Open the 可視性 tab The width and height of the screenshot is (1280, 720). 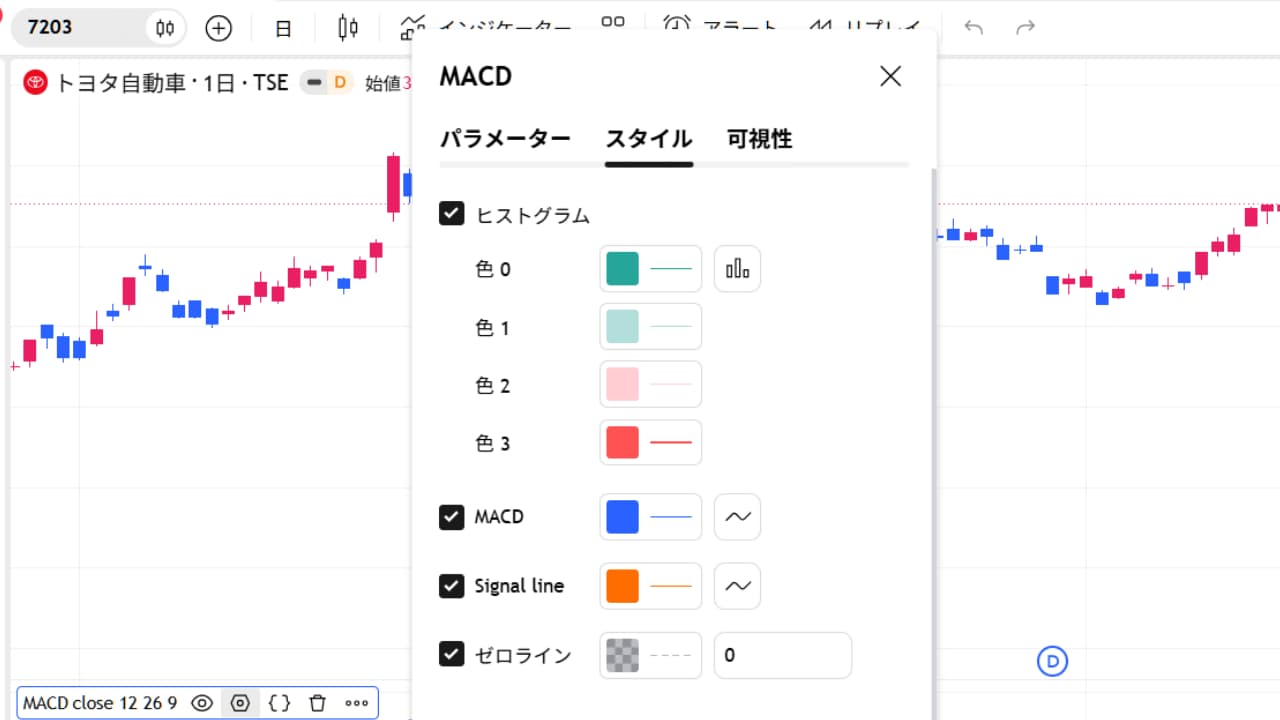point(760,139)
